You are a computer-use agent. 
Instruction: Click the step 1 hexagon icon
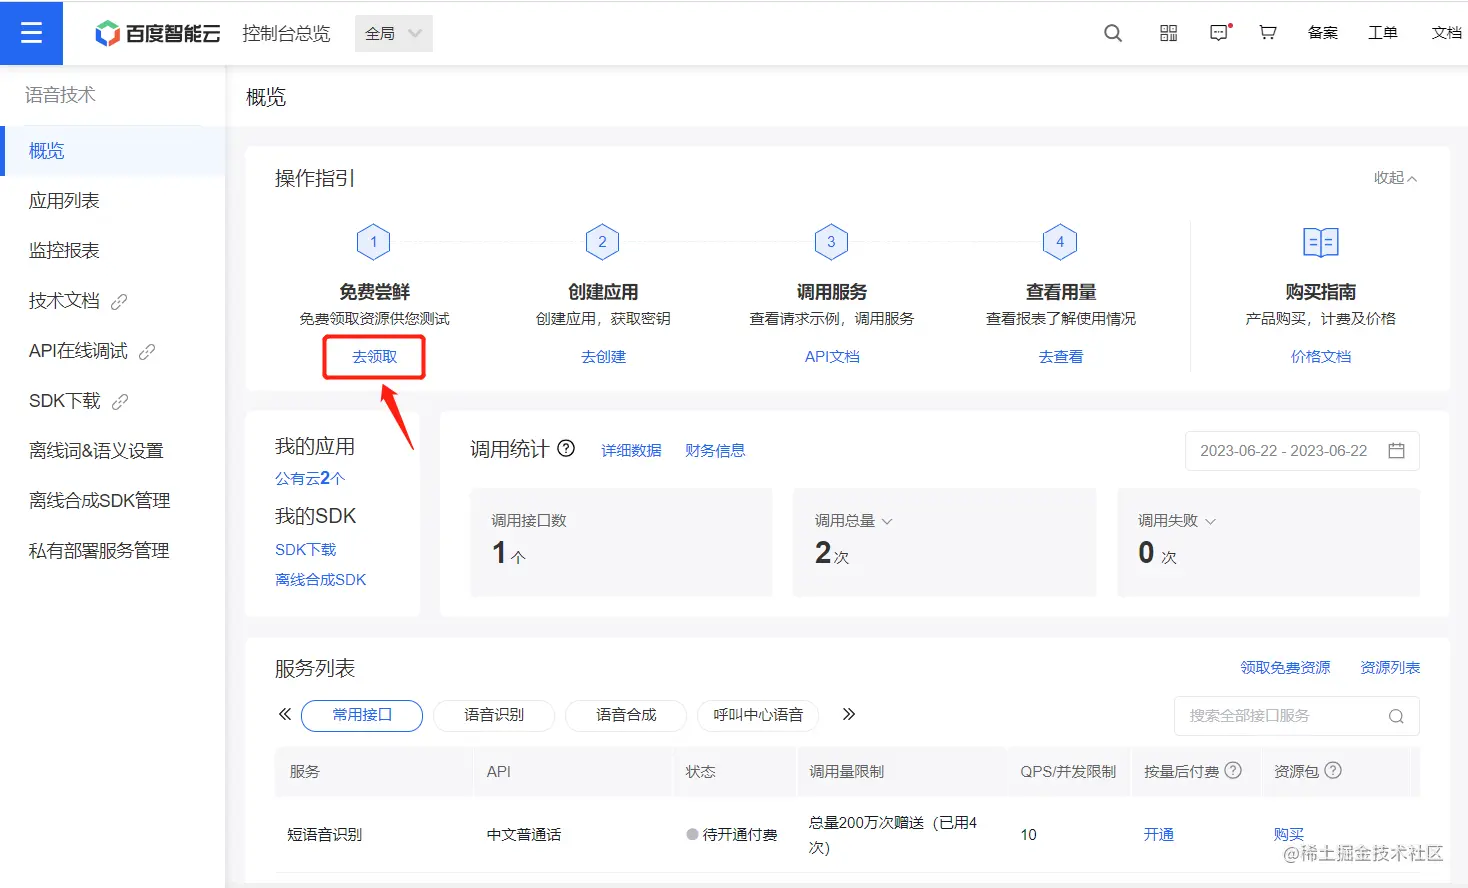coord(373,242)
